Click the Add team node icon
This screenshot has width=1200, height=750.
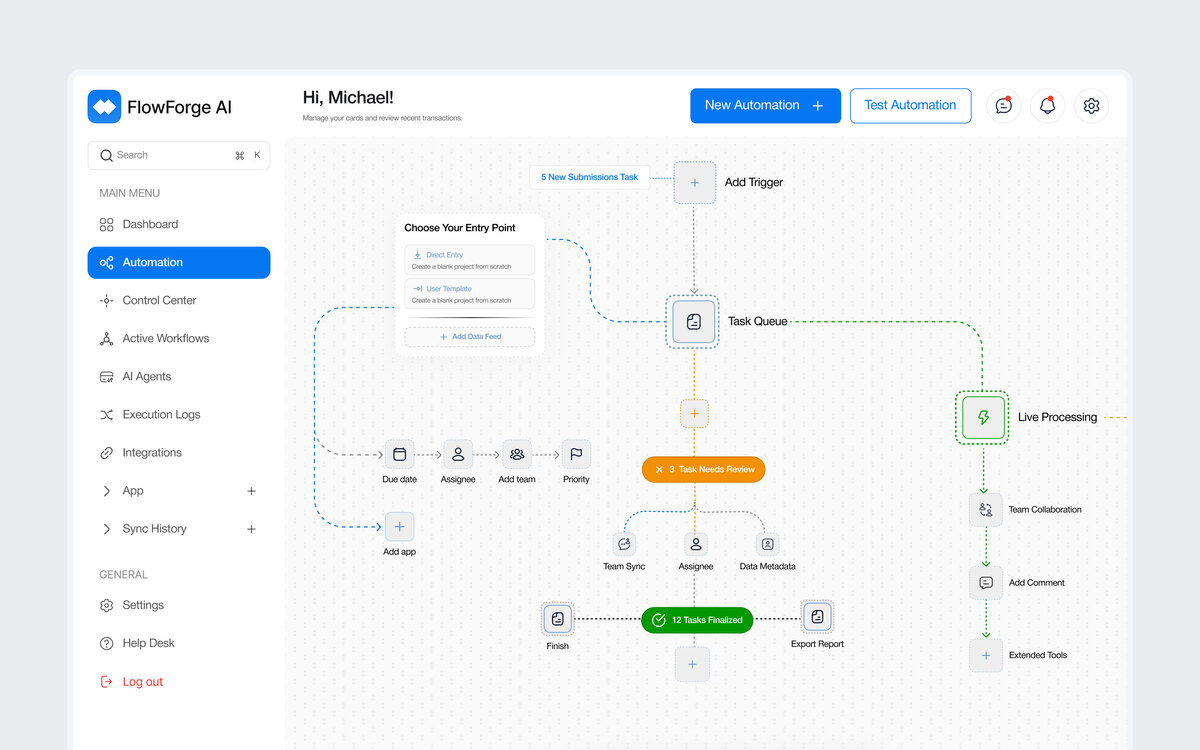[517, 454]
